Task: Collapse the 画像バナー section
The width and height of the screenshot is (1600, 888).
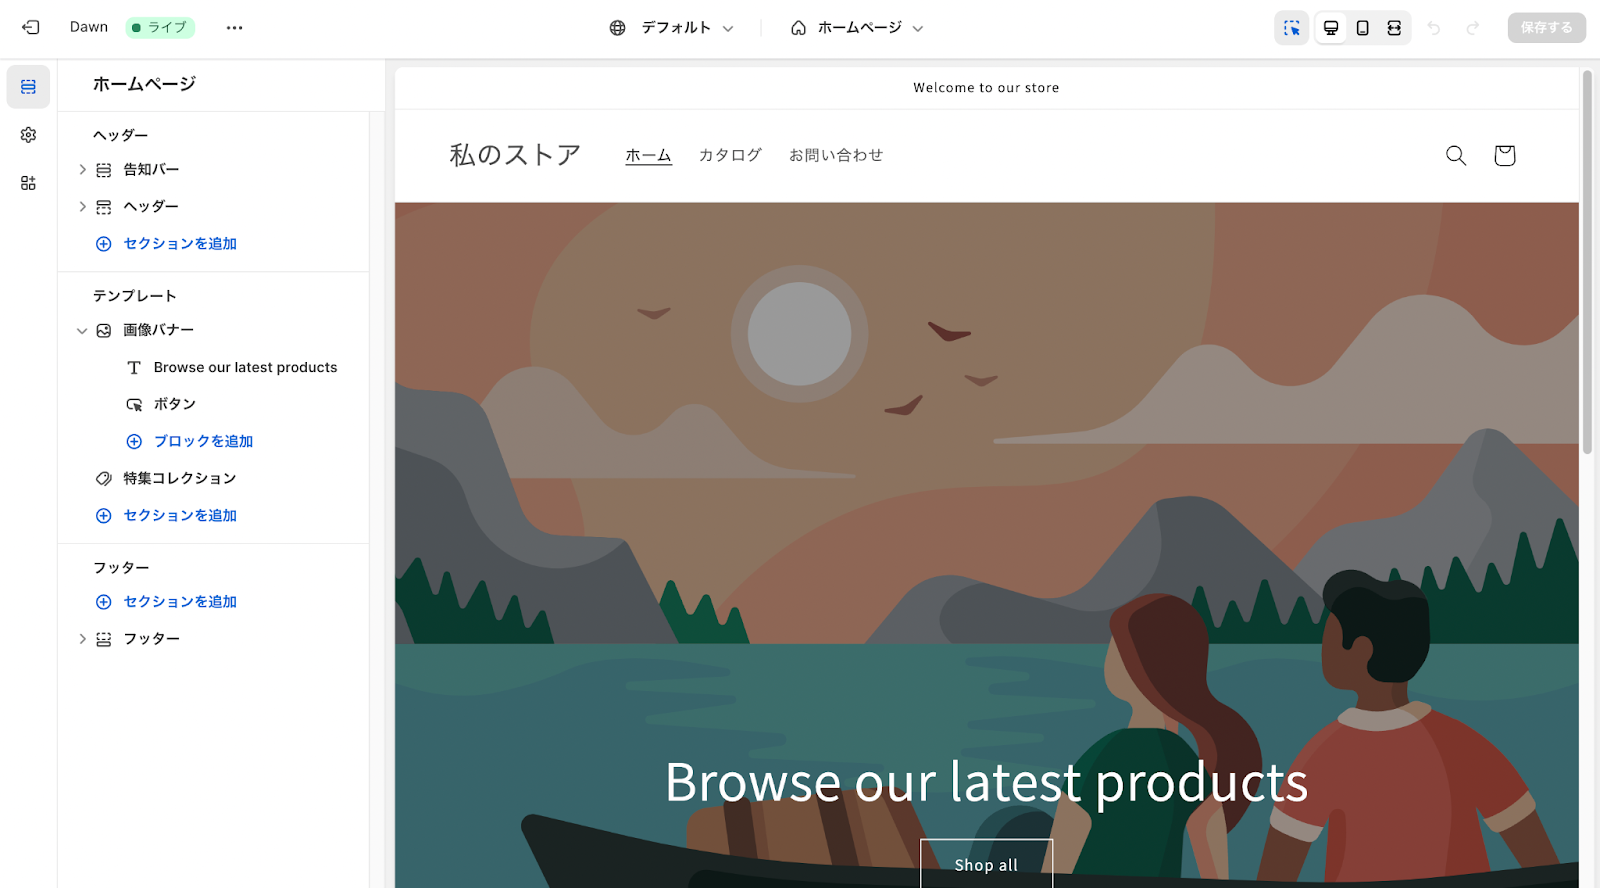Action: (x=82, y=331)
